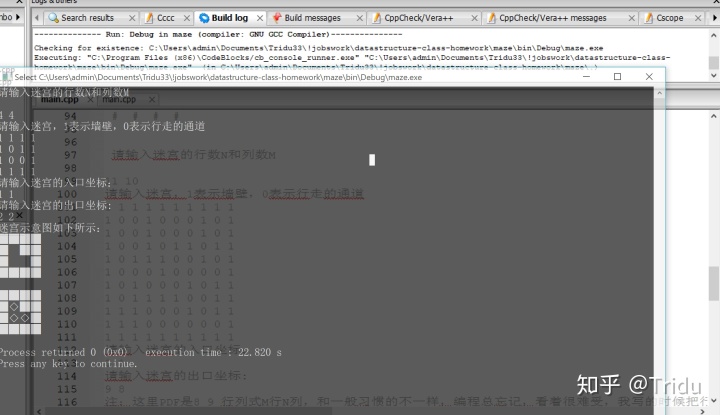Click the 'execution time : 22.820 s' text
The height and width of the screenshot is (415, 720).
(x=213, y=352)
